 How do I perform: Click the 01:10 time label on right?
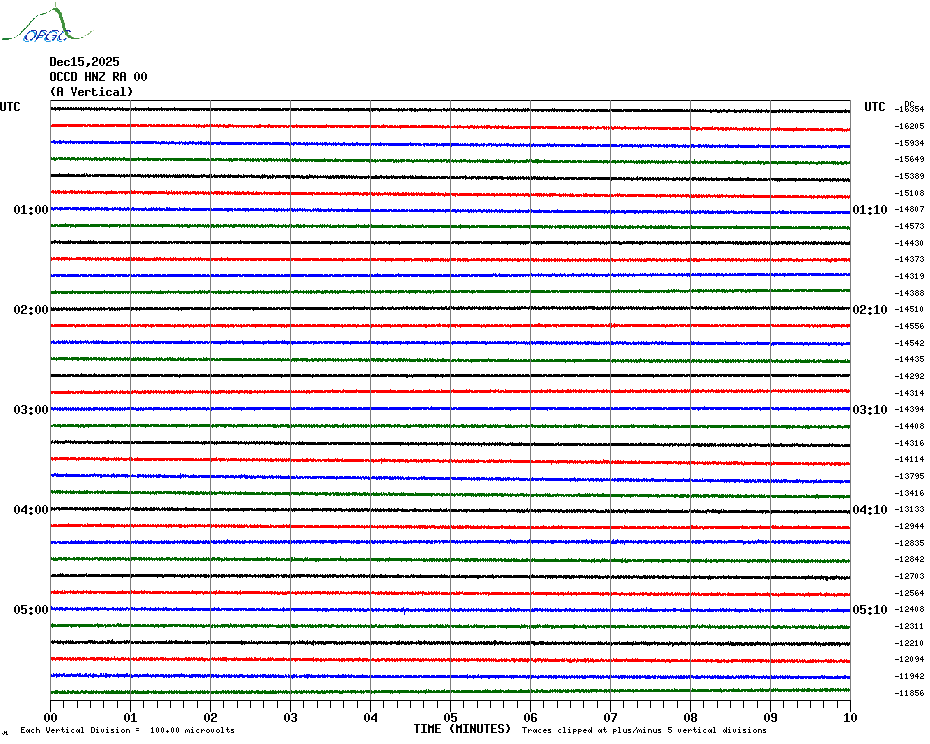[869, 210]
